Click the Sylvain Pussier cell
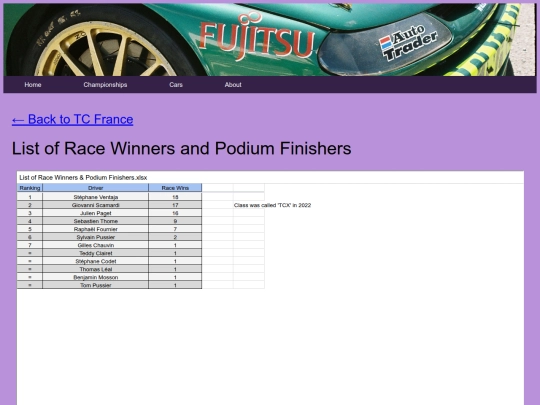Image resolution: width=540 pixels, height=405 pixels. tap(96, 237)
